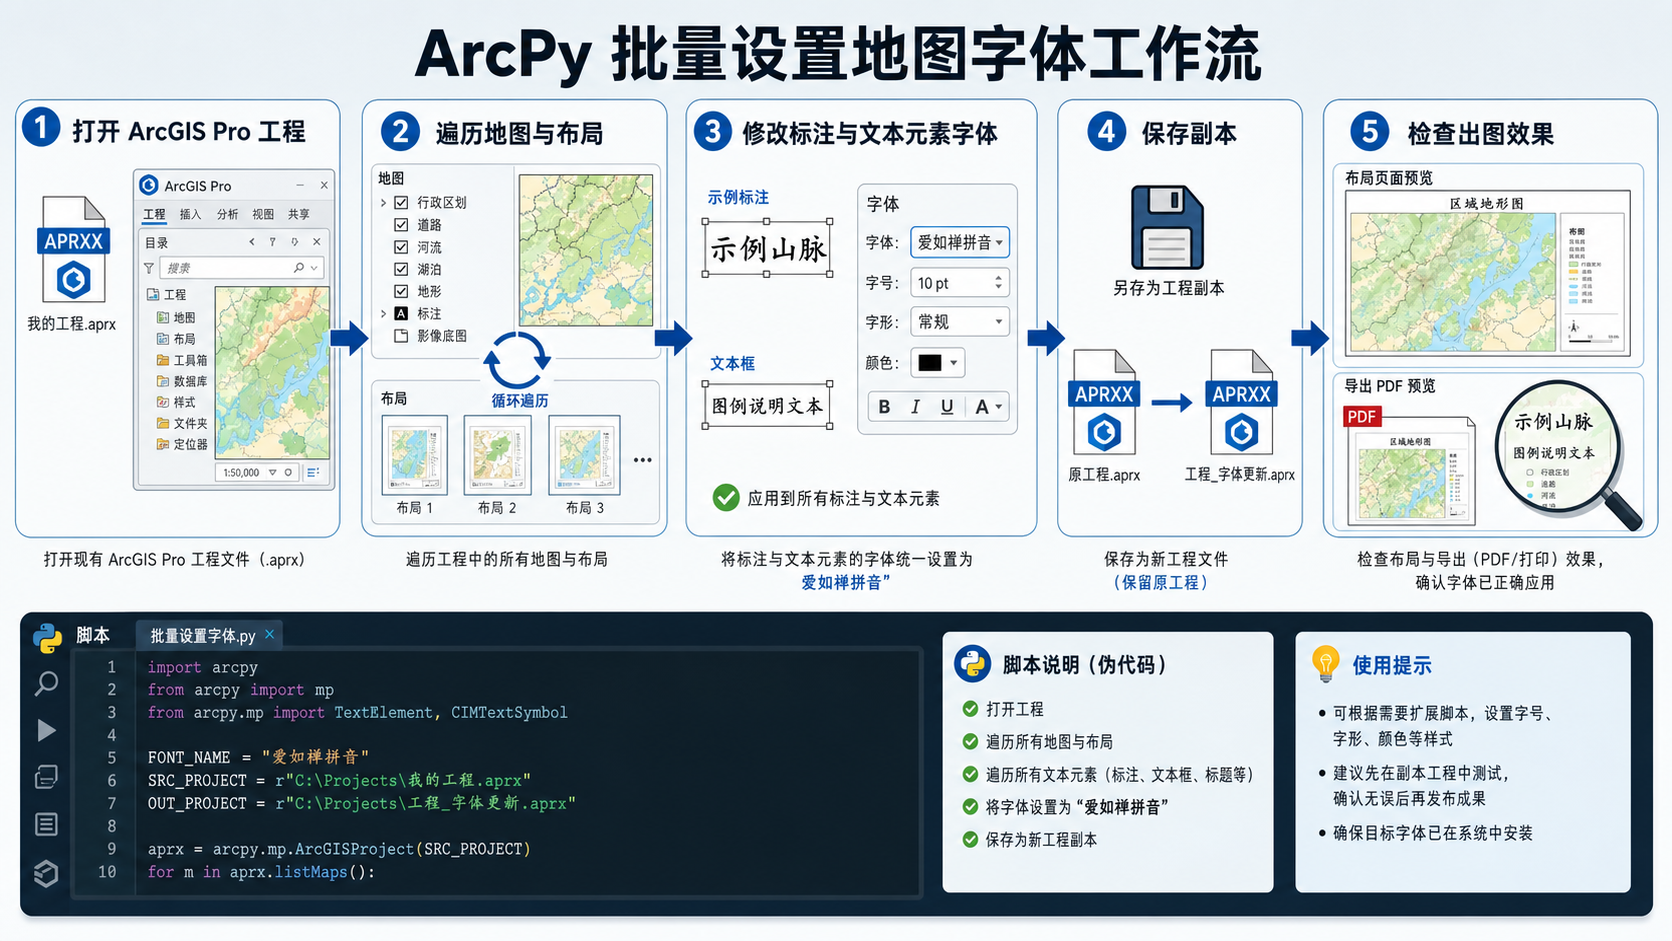Viewport: 1672px width, 941px height.
Task: Select the 地图 item in the catalog tree
Action: tap(175, 317)
